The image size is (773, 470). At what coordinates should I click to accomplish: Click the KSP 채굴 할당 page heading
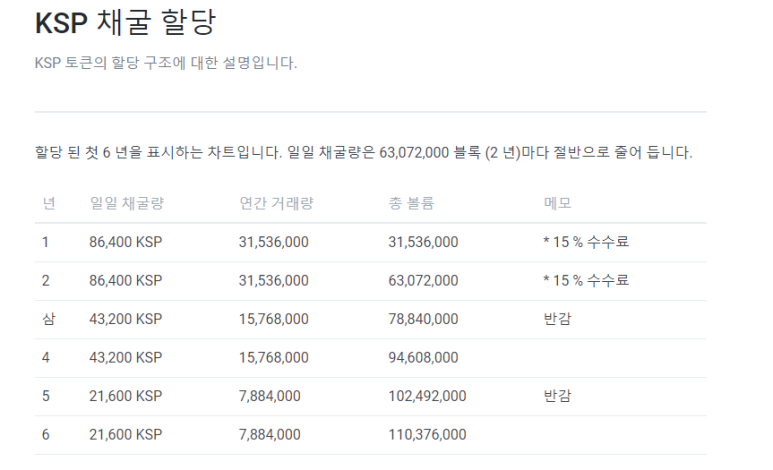[125, 23]
